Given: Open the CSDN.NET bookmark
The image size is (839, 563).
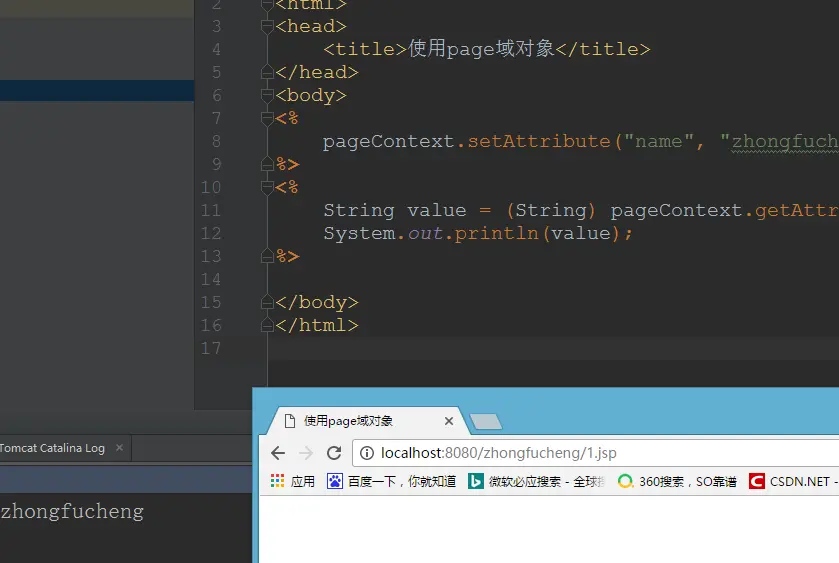Looking at the screenshot, I should (x=793, y=481).
